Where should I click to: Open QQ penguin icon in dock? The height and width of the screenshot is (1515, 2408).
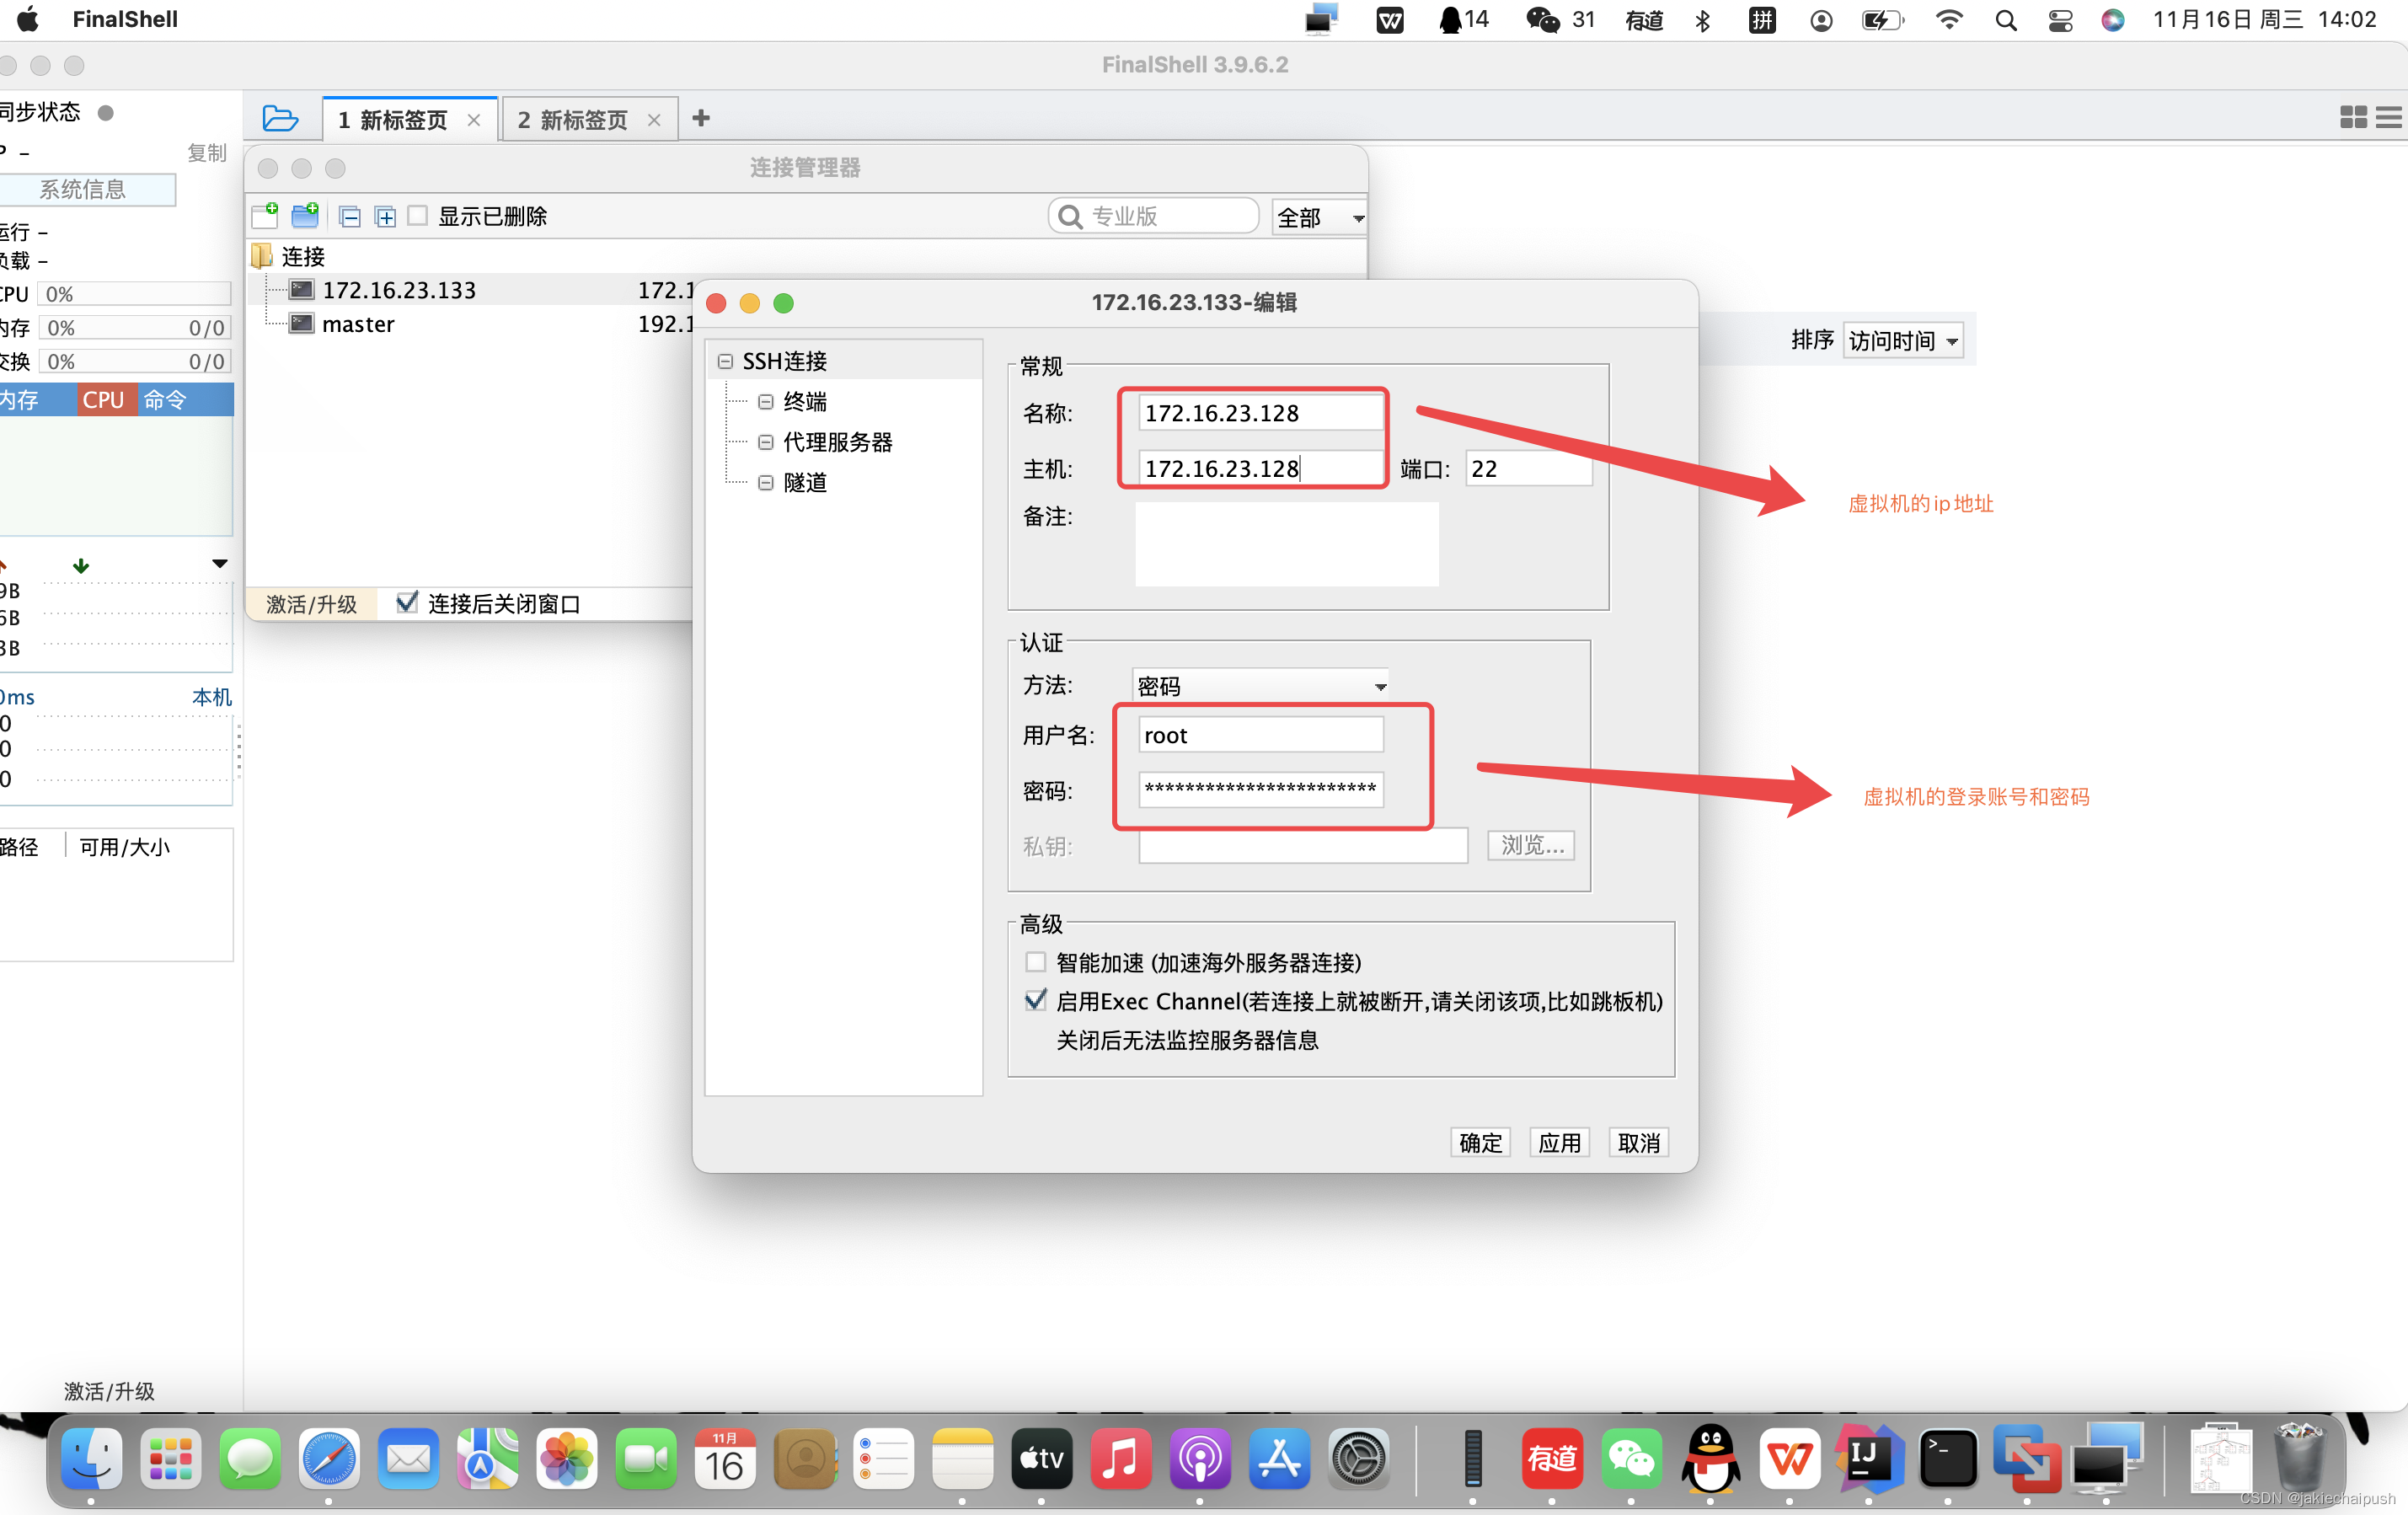click(1710, 1459)
